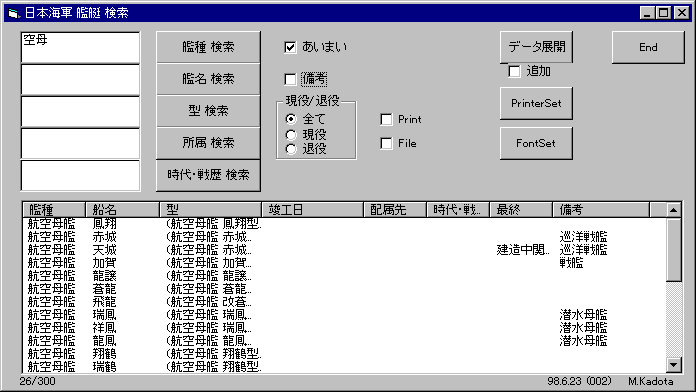
Task: Select the 鳳翔 row in the list
Action: [x=344, y=224]
